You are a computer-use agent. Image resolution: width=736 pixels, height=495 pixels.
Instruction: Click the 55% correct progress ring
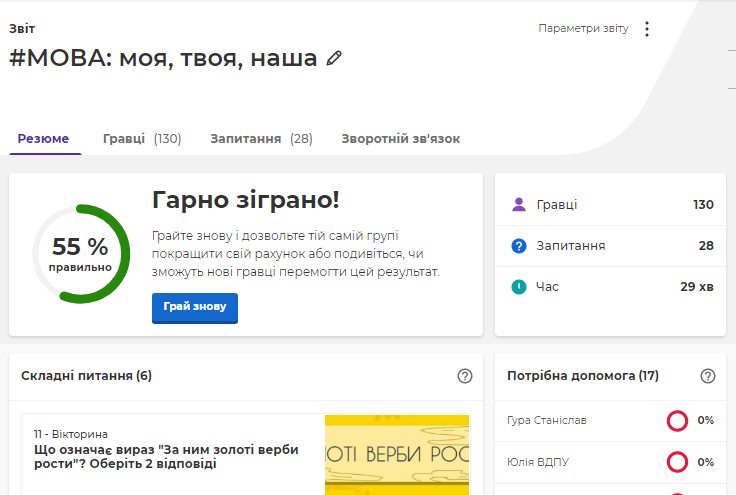pos(81,254)
